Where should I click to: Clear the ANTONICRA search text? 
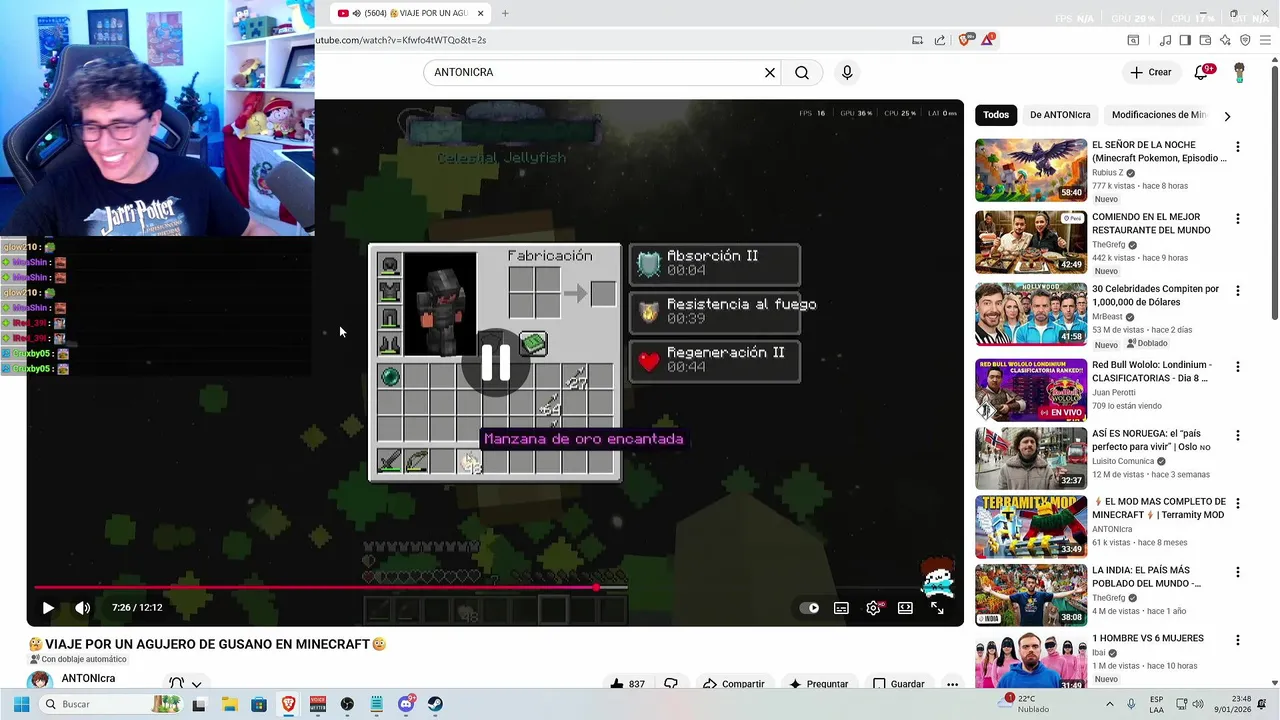pyautogui.click(x=770, y=72)
